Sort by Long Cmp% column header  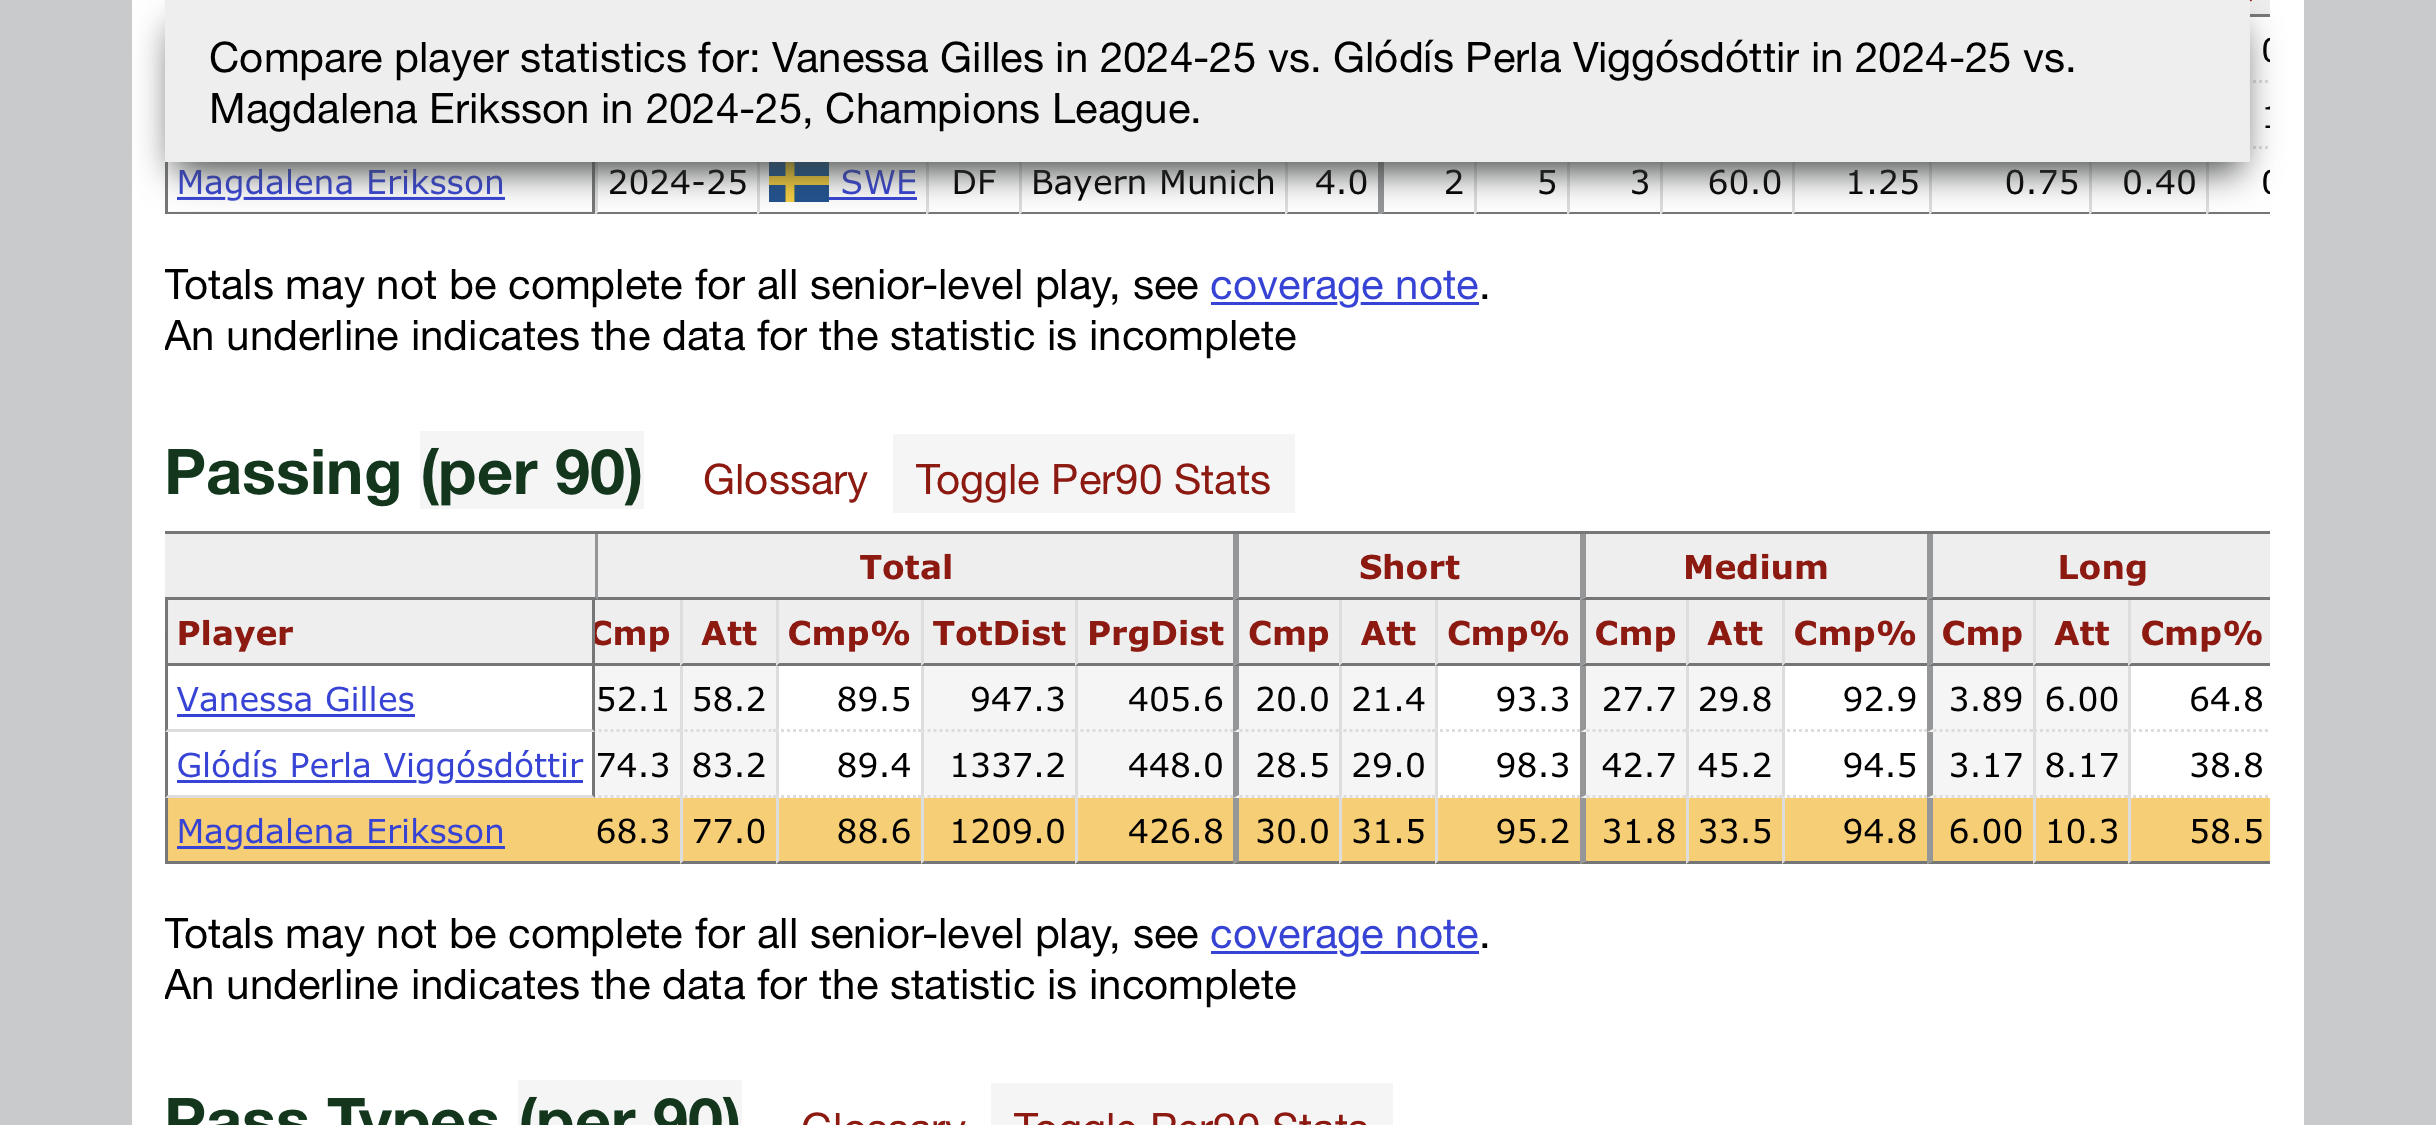pyautogui.click(x=2201, y=633)
